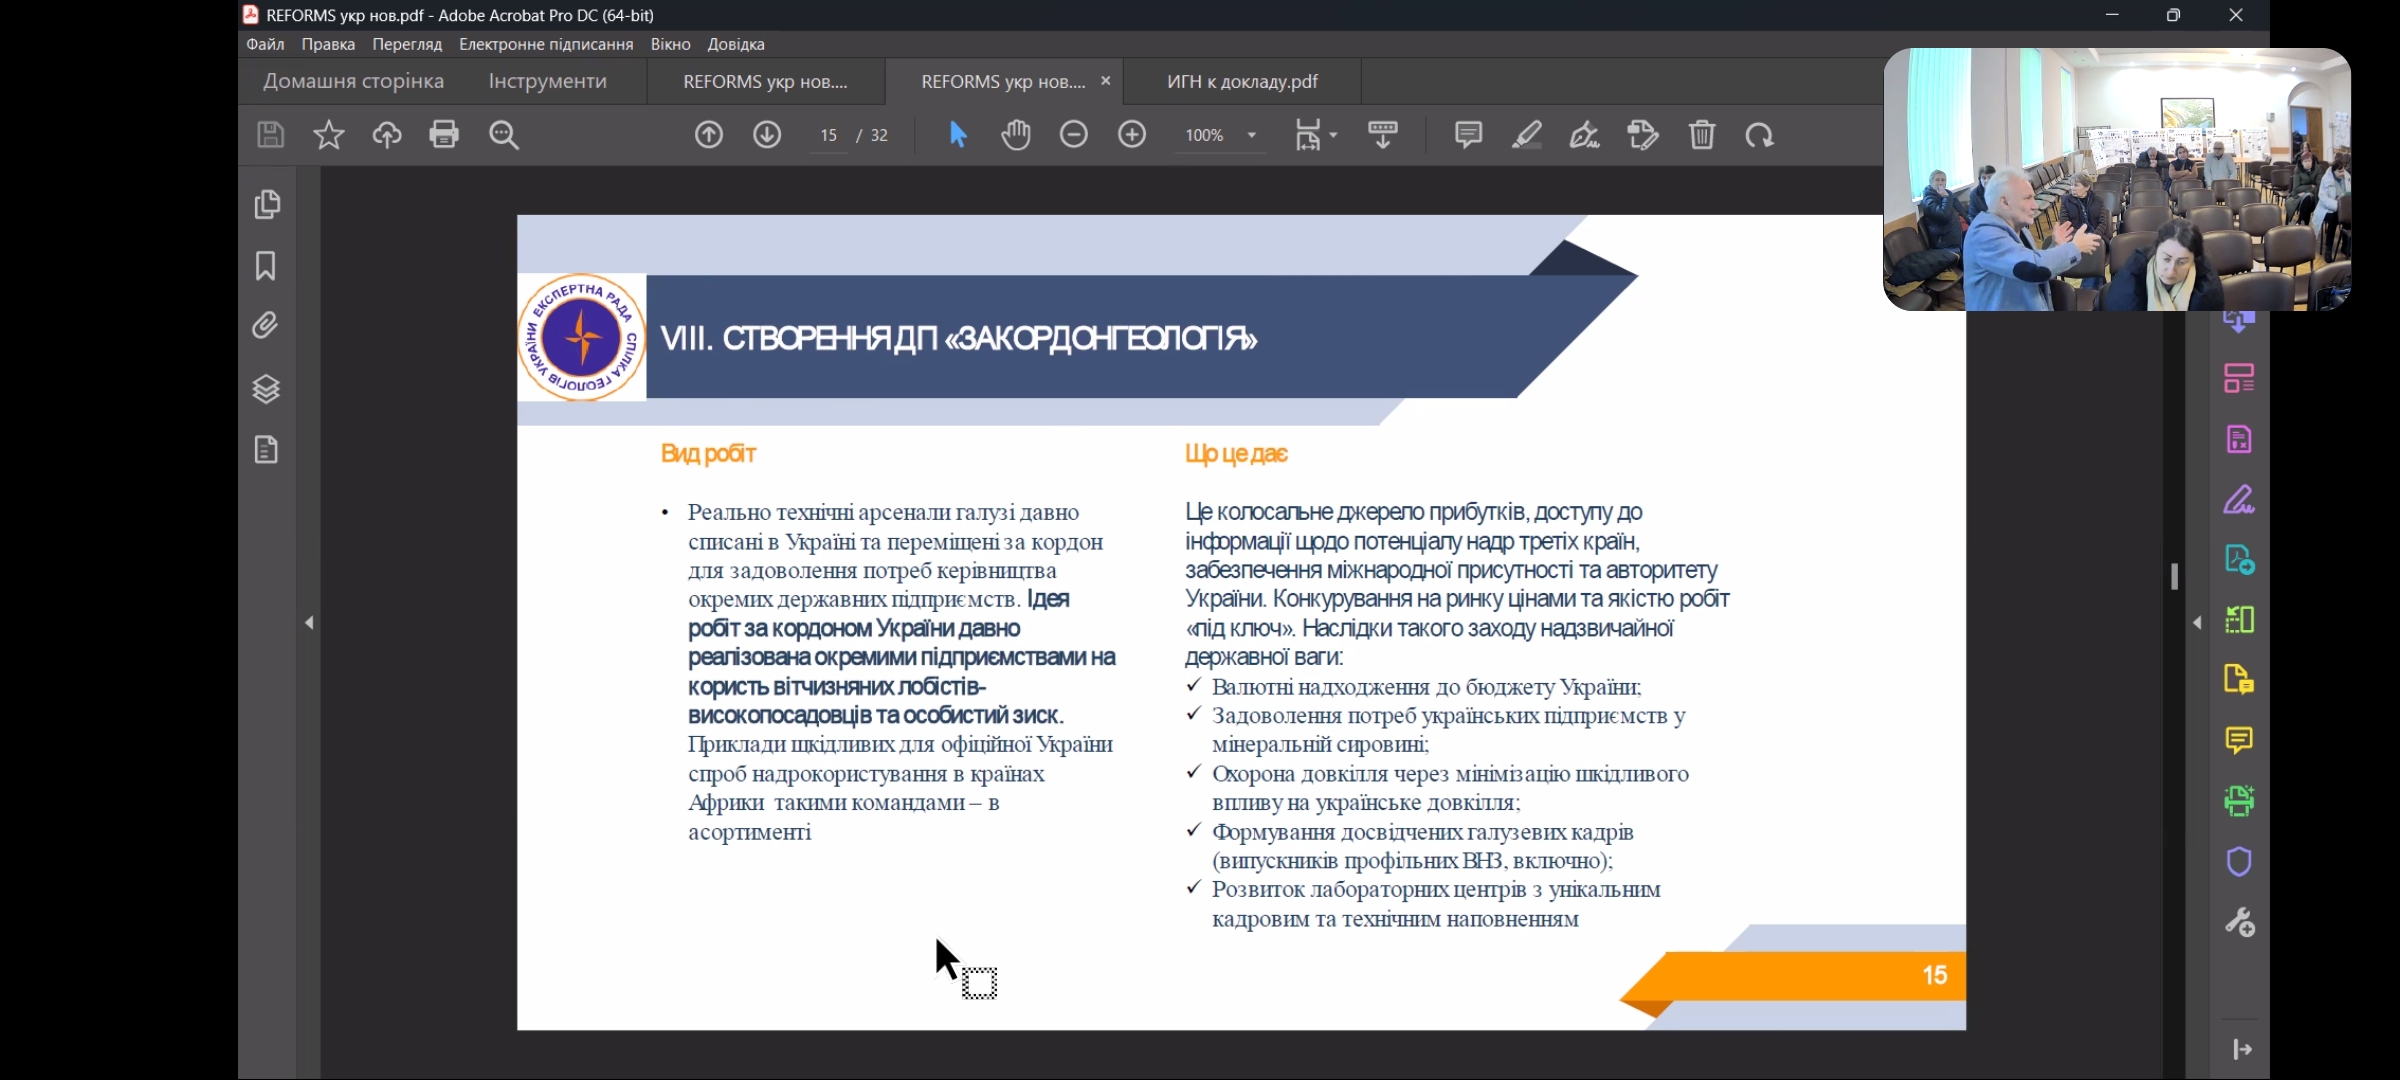Open the page thumbnails panel

(x=266, y=205)
